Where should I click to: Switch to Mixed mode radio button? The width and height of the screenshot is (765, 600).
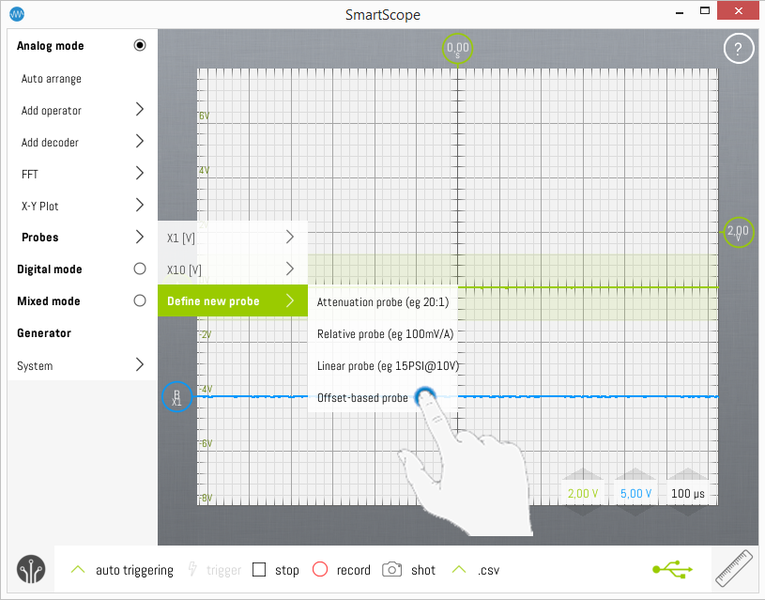click(140, 301)
